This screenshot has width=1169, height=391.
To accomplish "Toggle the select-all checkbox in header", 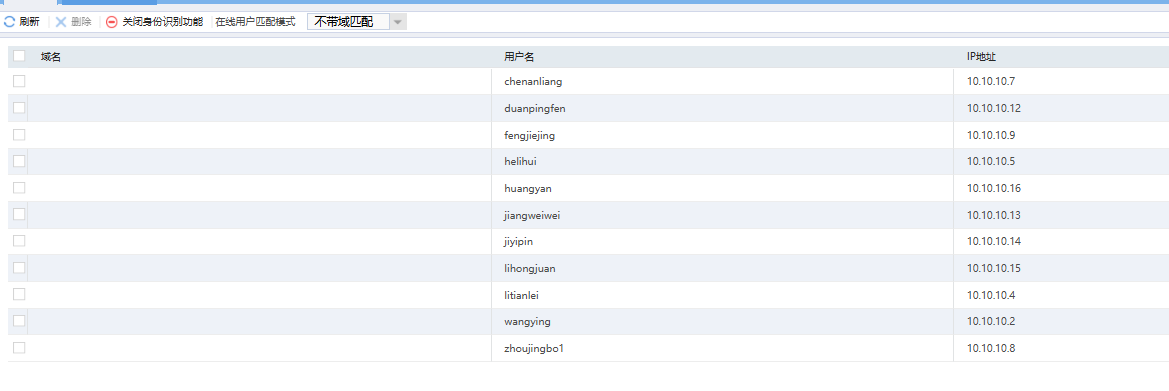I will [x=19, y=56].
